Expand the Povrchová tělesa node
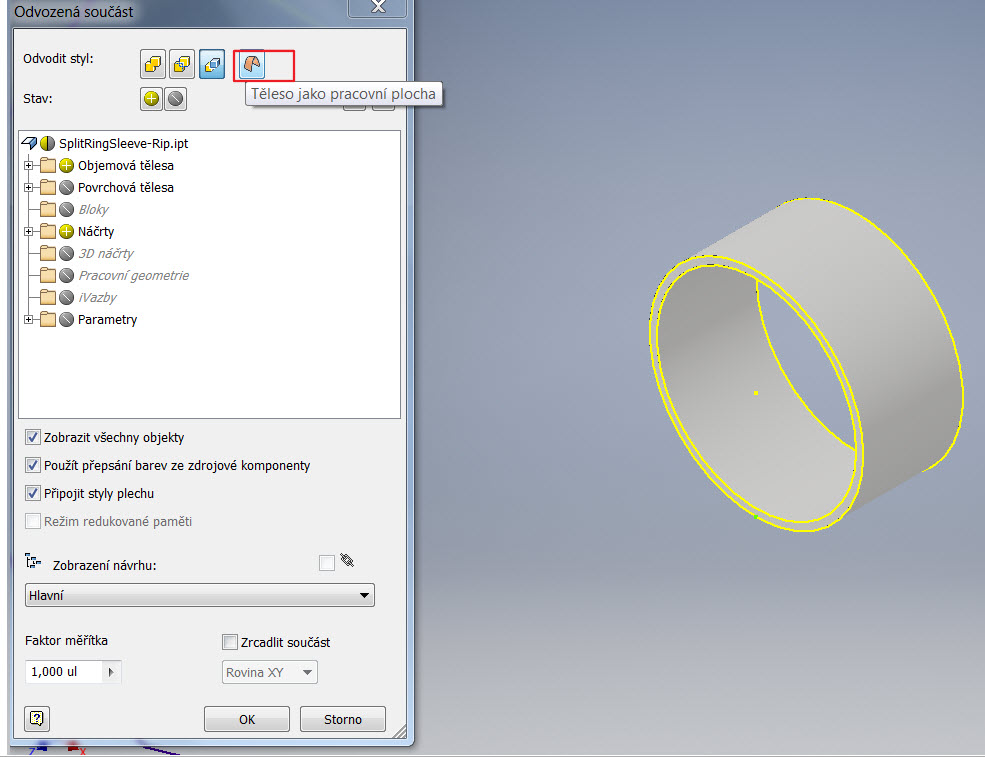 click(28, 188)
